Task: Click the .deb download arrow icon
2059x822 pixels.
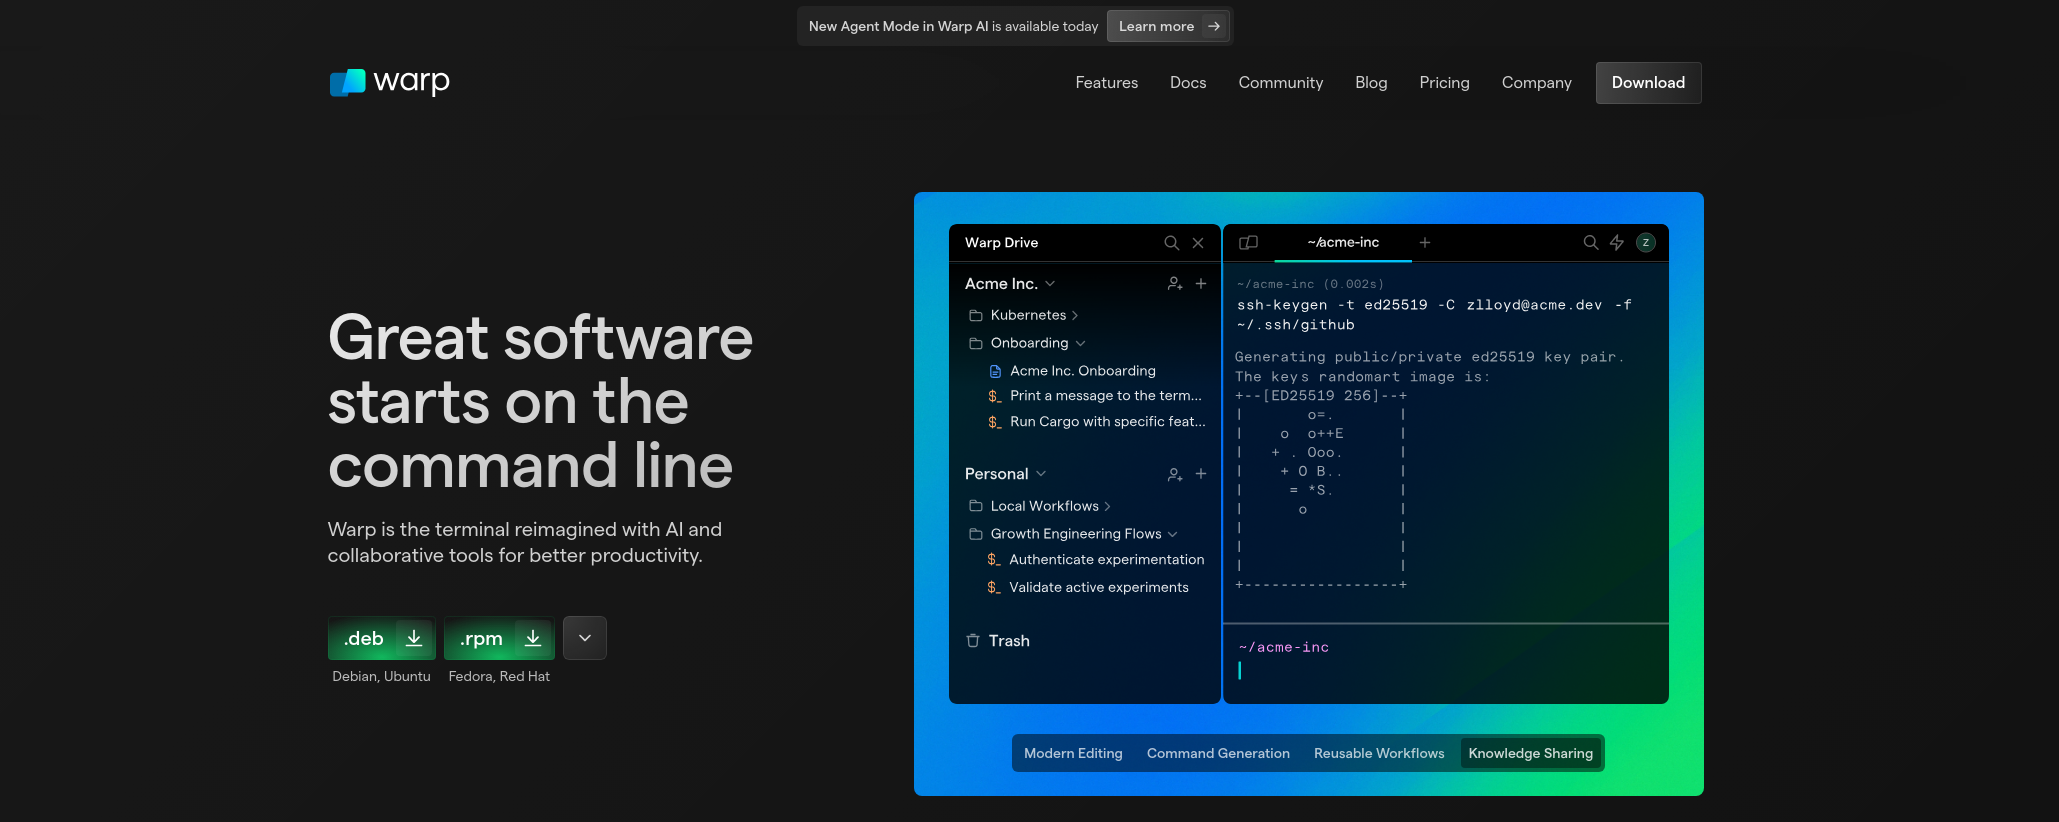Action: (414, 638)
